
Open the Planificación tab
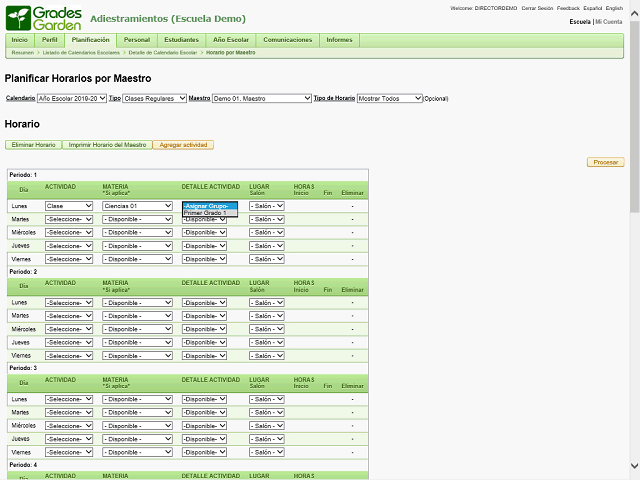pyautogui.click(x=91, y=39)
